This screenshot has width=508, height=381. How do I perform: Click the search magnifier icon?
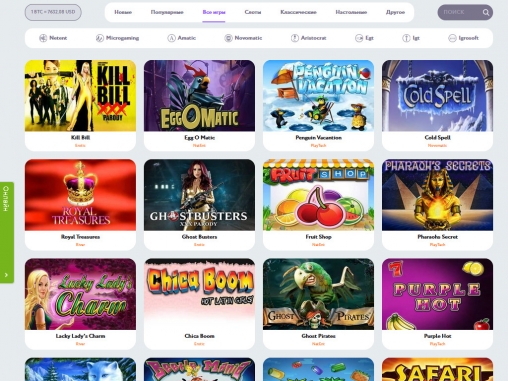[x=486, y=12]
